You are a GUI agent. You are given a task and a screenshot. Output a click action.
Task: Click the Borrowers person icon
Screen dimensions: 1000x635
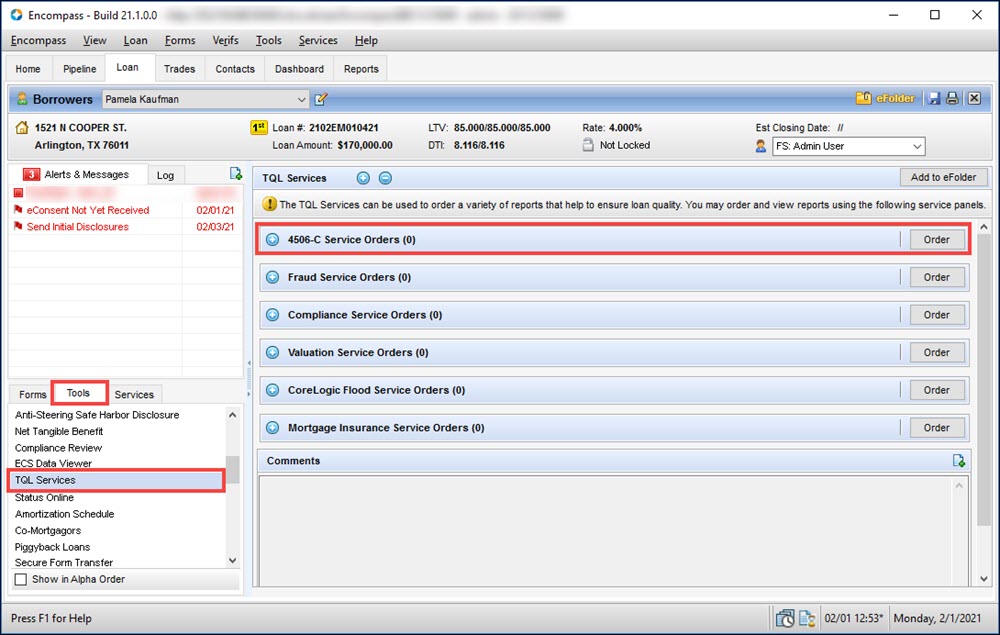pyautogui.click(x=22, y=99)
